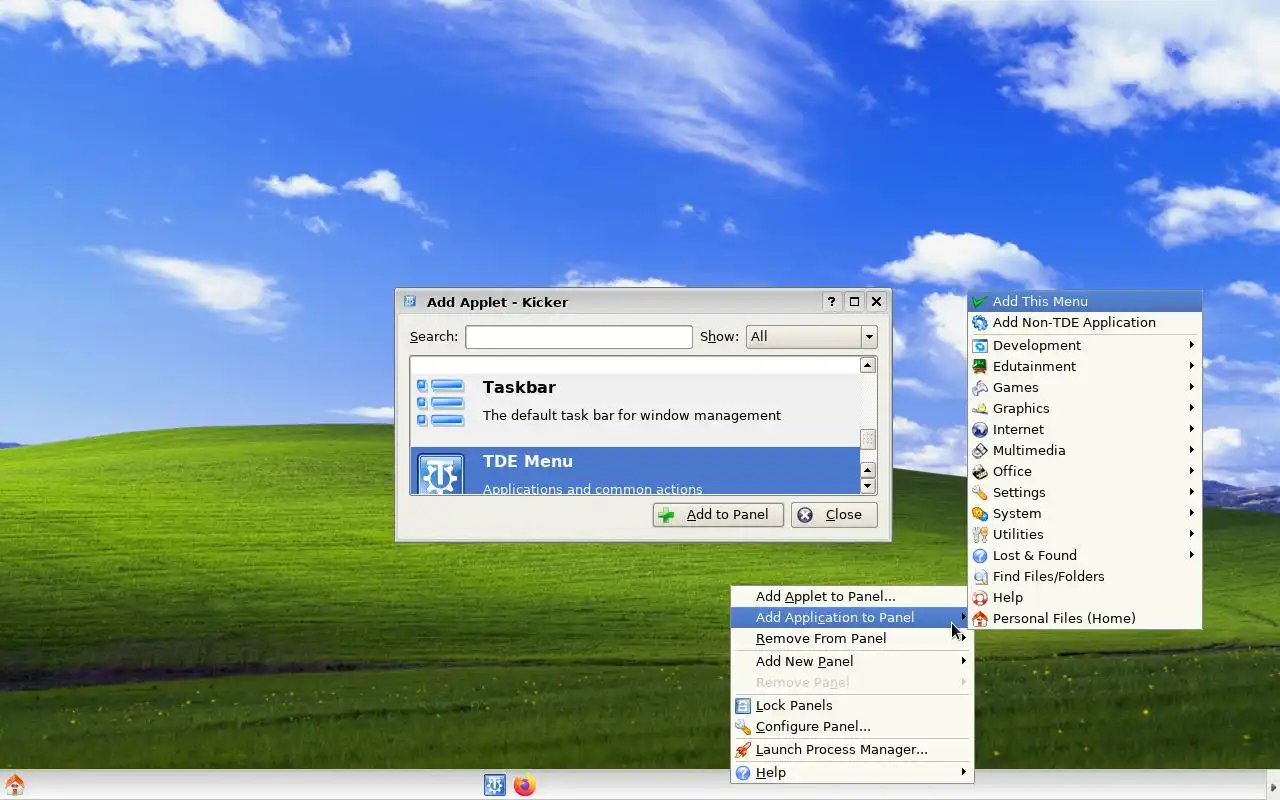This screenshot has width=1280, height=800.
Task: Click the Close button in Add Applet dialog
Action: coord(834,515)
